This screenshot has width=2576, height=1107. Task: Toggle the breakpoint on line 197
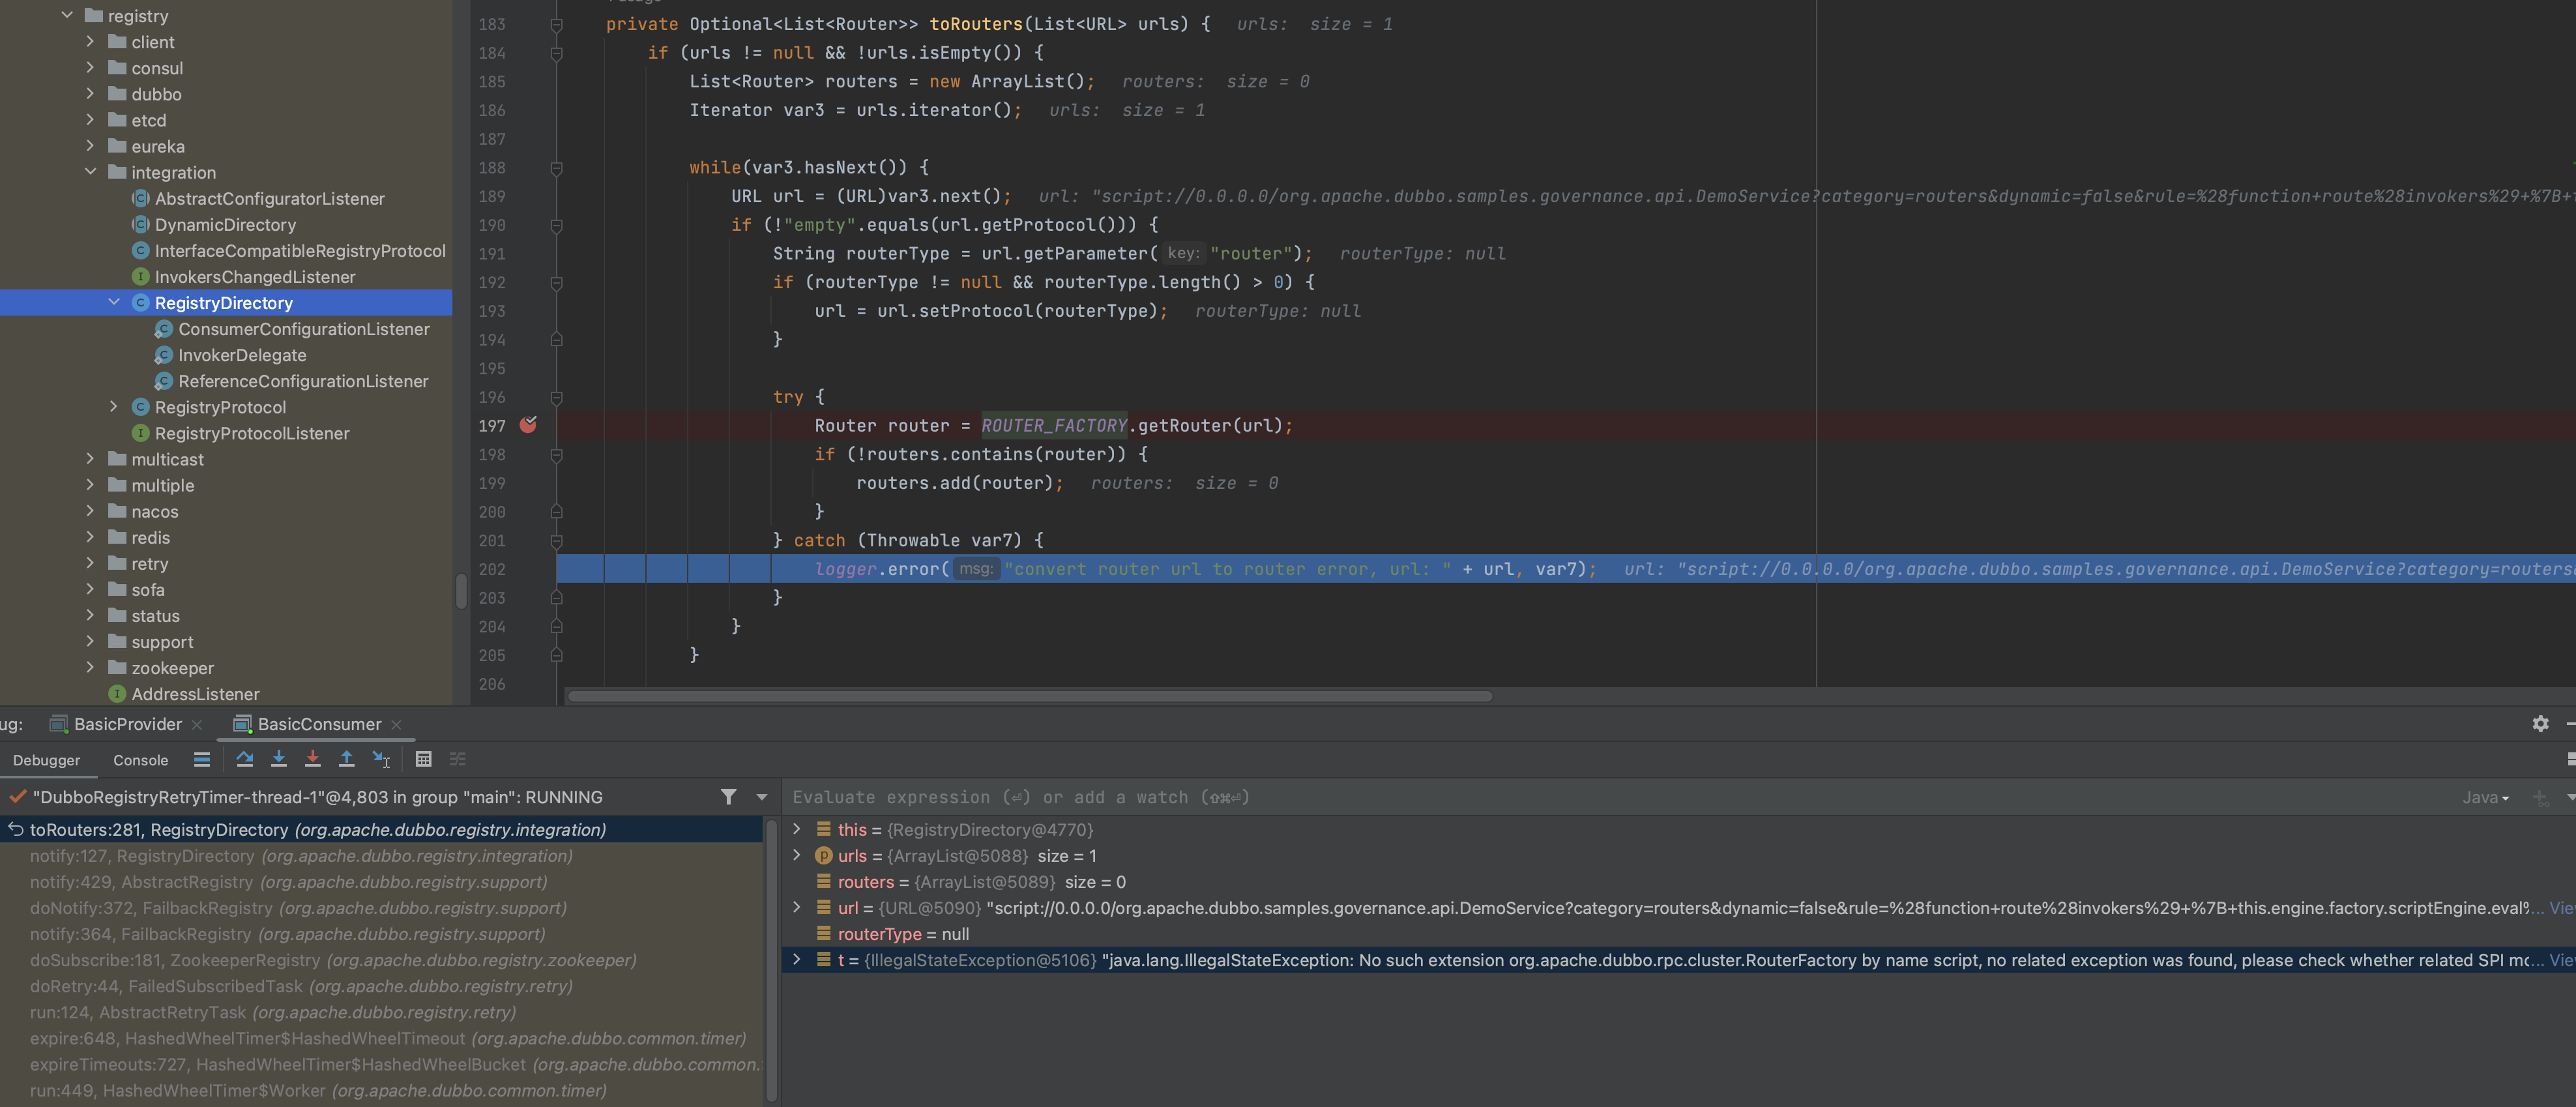point(528,425)
